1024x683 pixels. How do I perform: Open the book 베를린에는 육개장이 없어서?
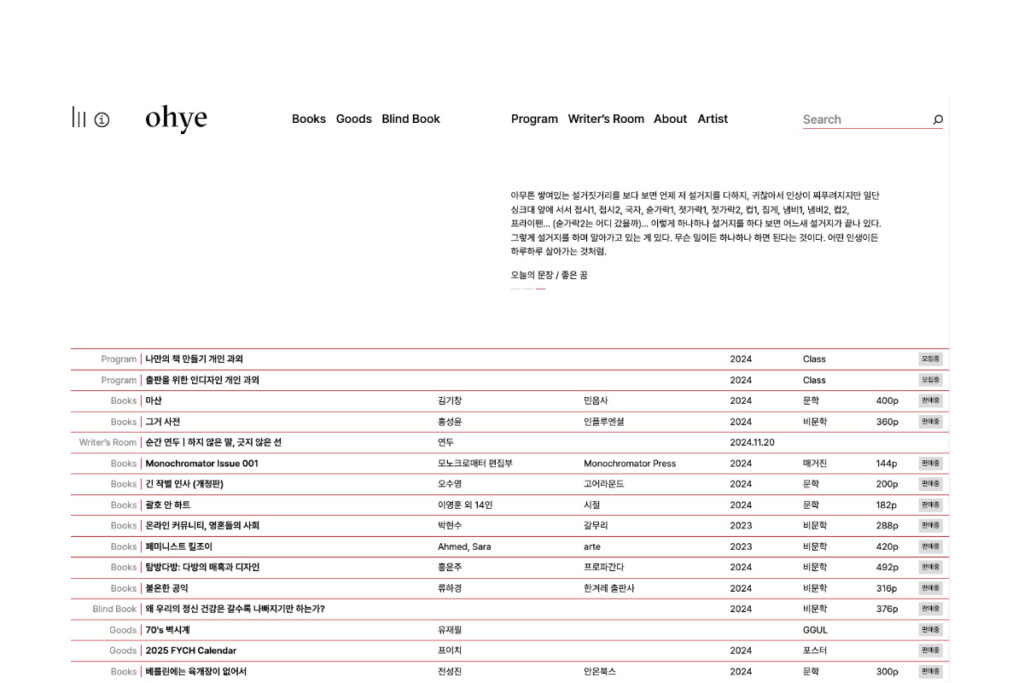click(x=196, y=671)
